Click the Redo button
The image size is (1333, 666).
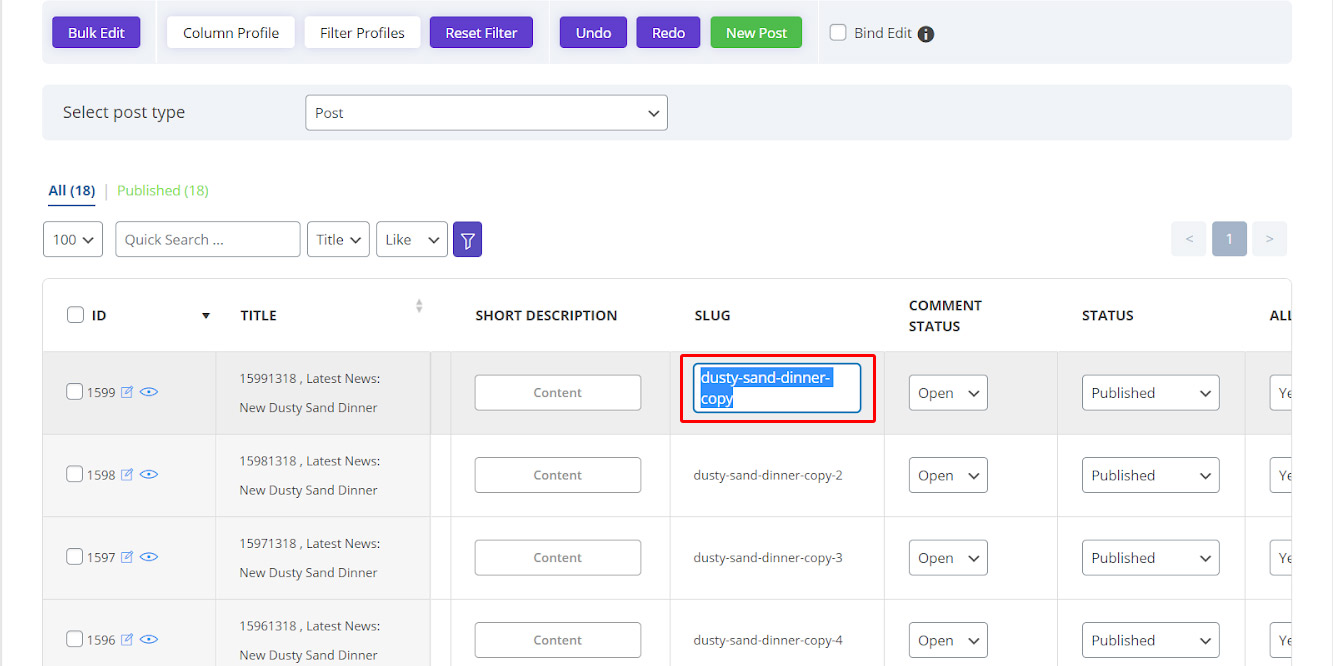(x=668, y=33)
